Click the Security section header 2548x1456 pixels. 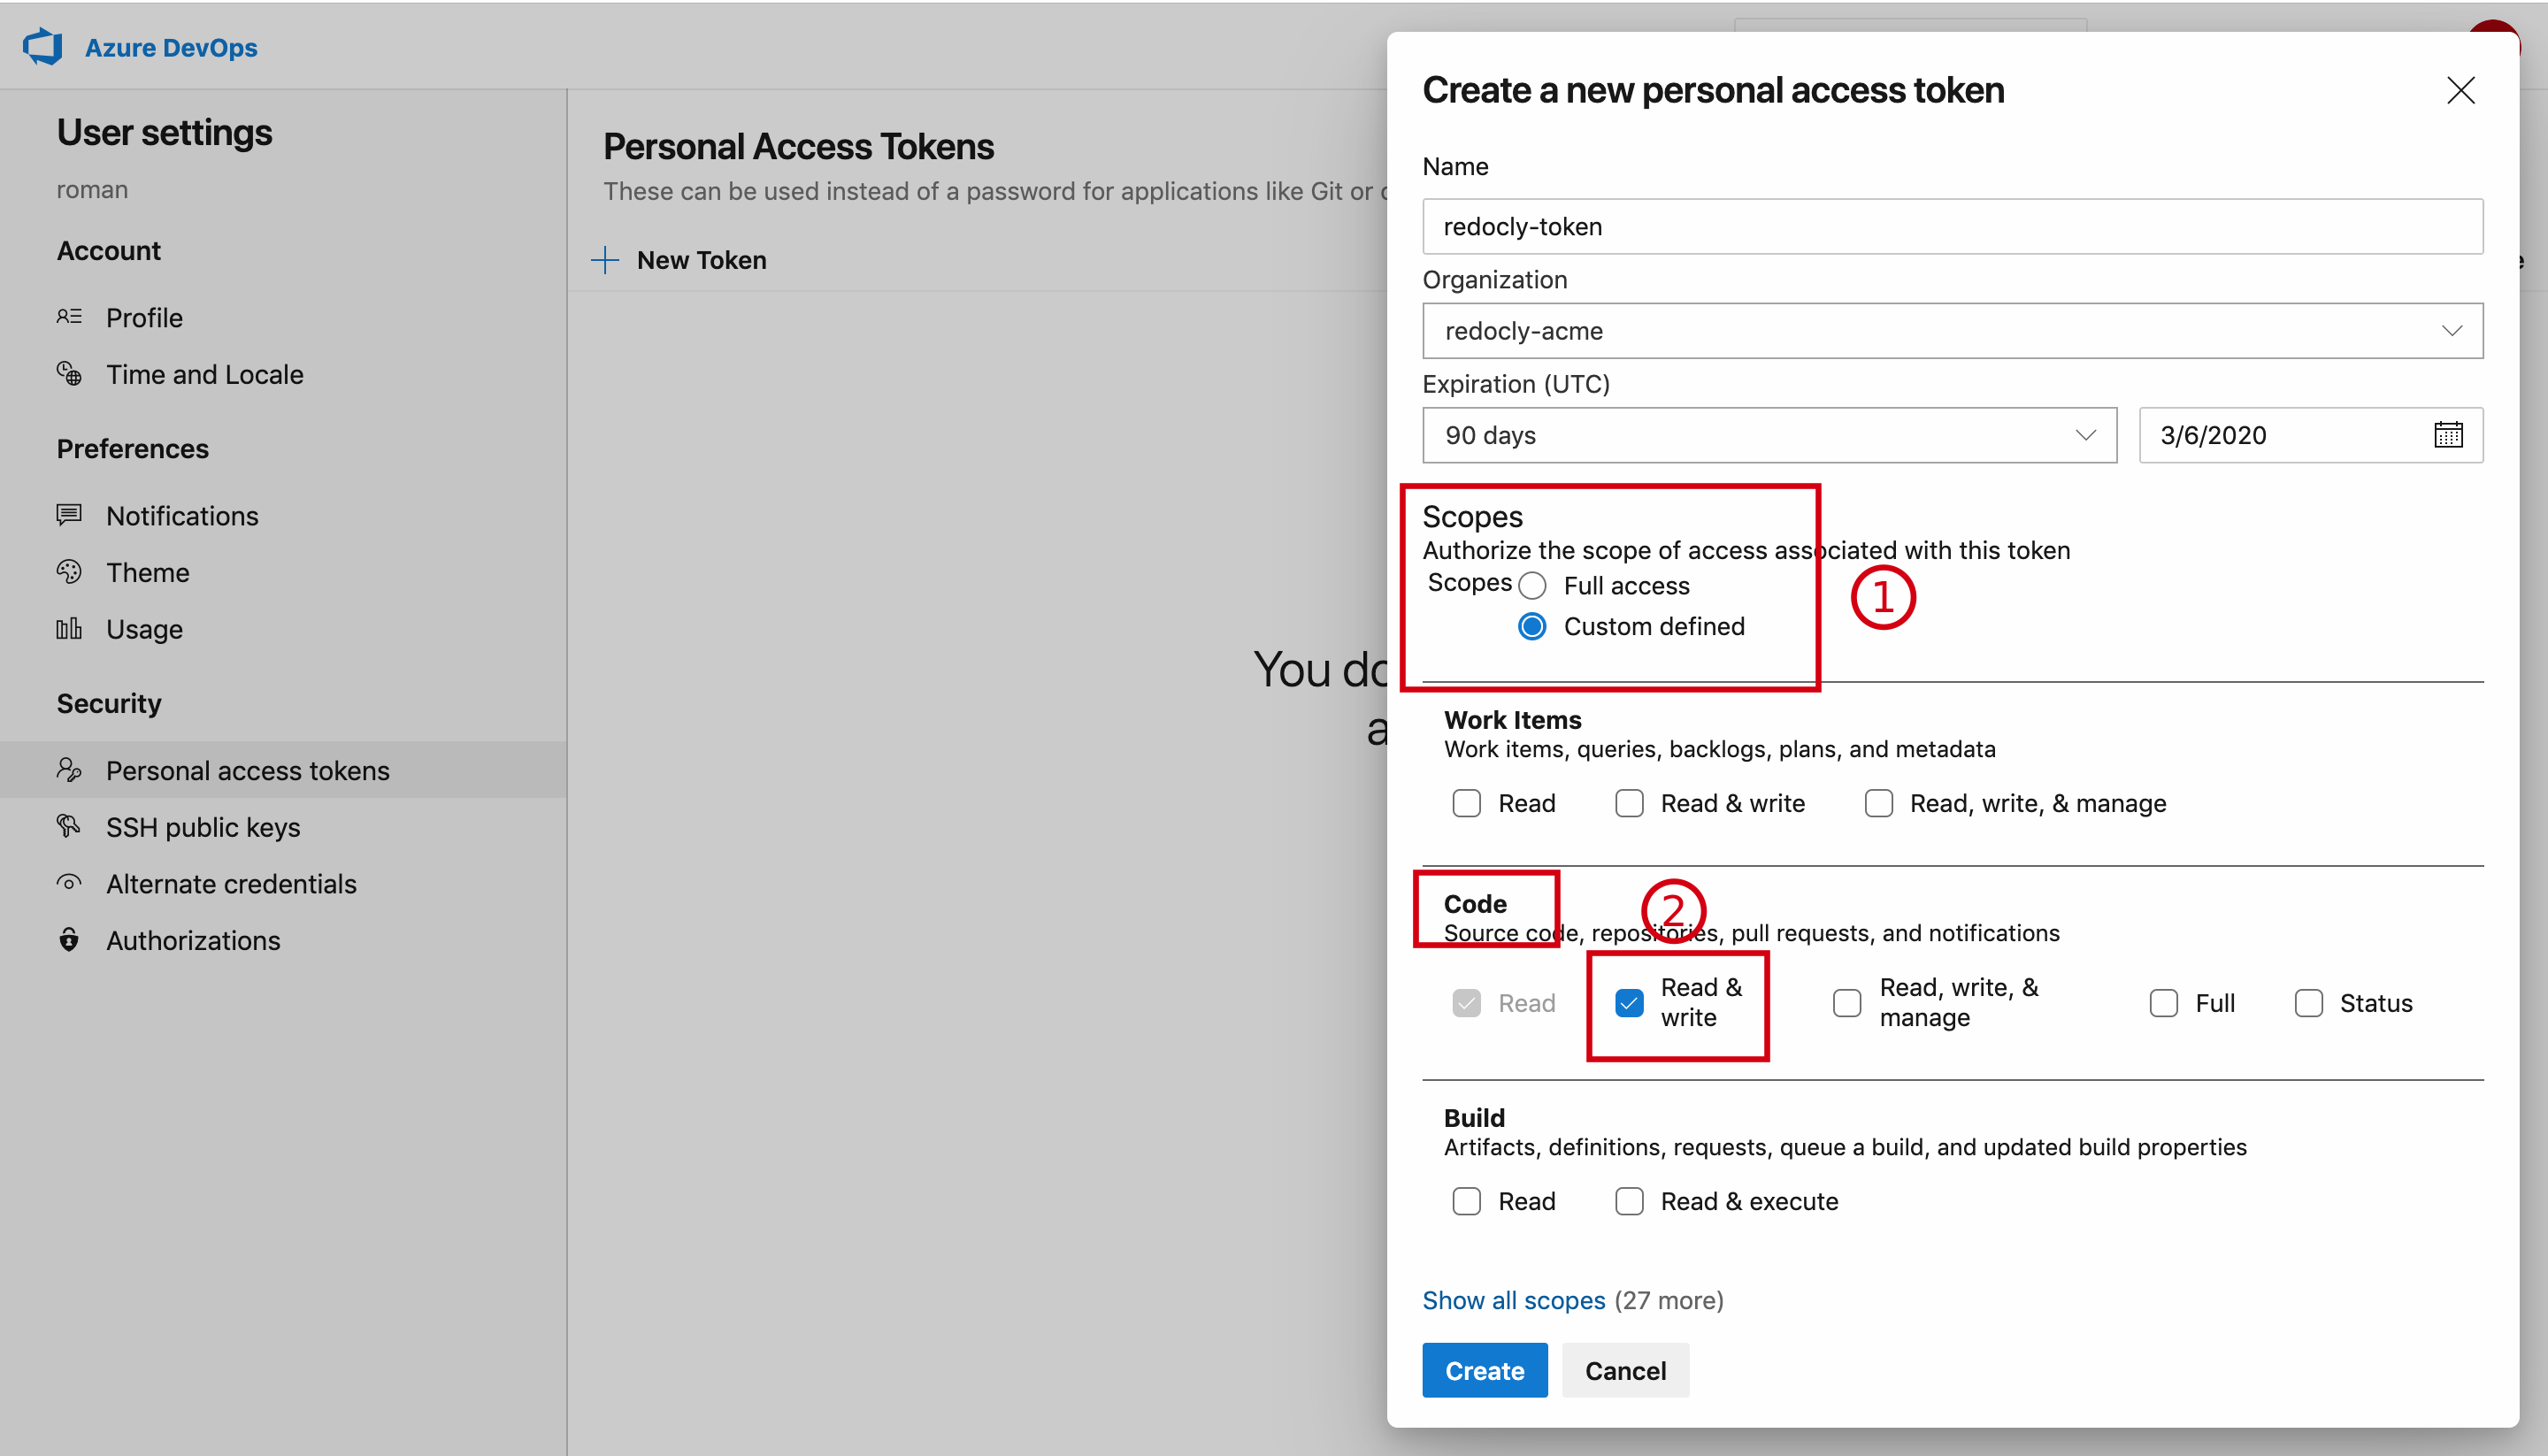[x=109, y=703]
